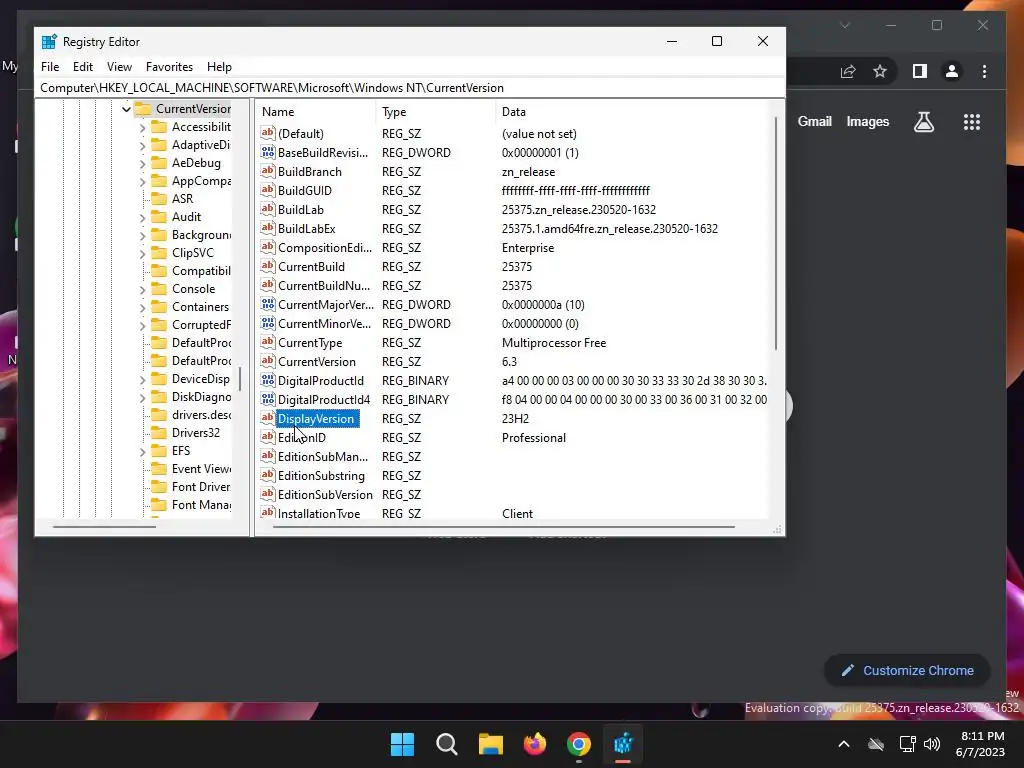Click the registry path address bar

point(409,88)
